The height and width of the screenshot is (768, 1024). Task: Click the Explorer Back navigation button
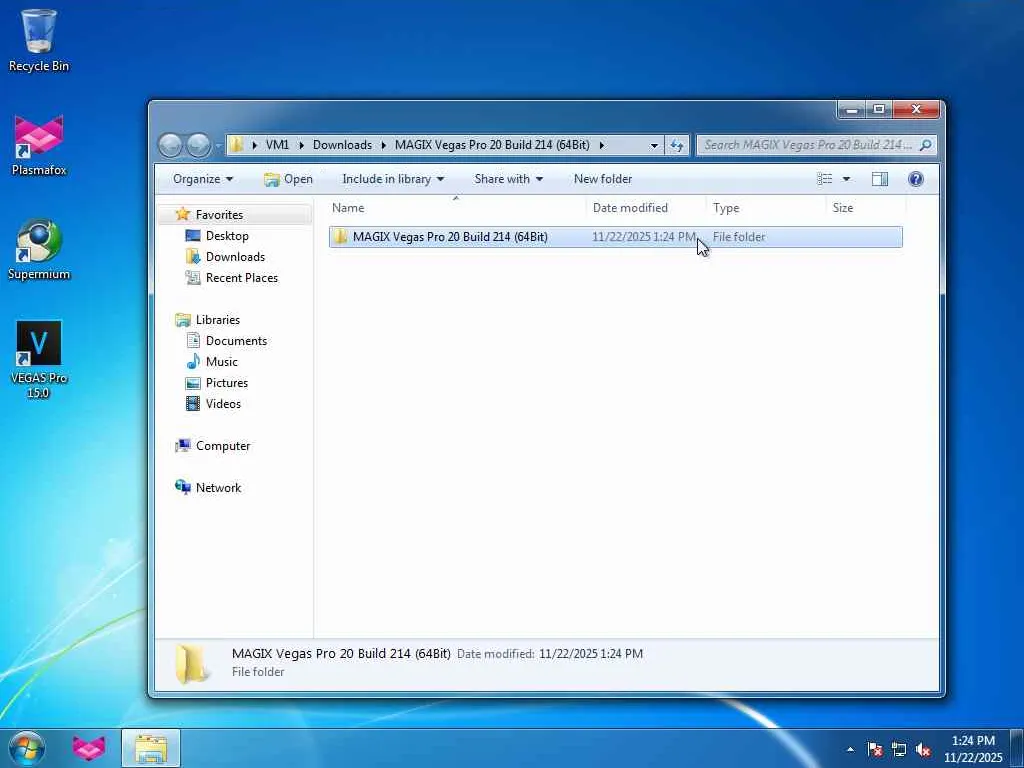(170, 145)
